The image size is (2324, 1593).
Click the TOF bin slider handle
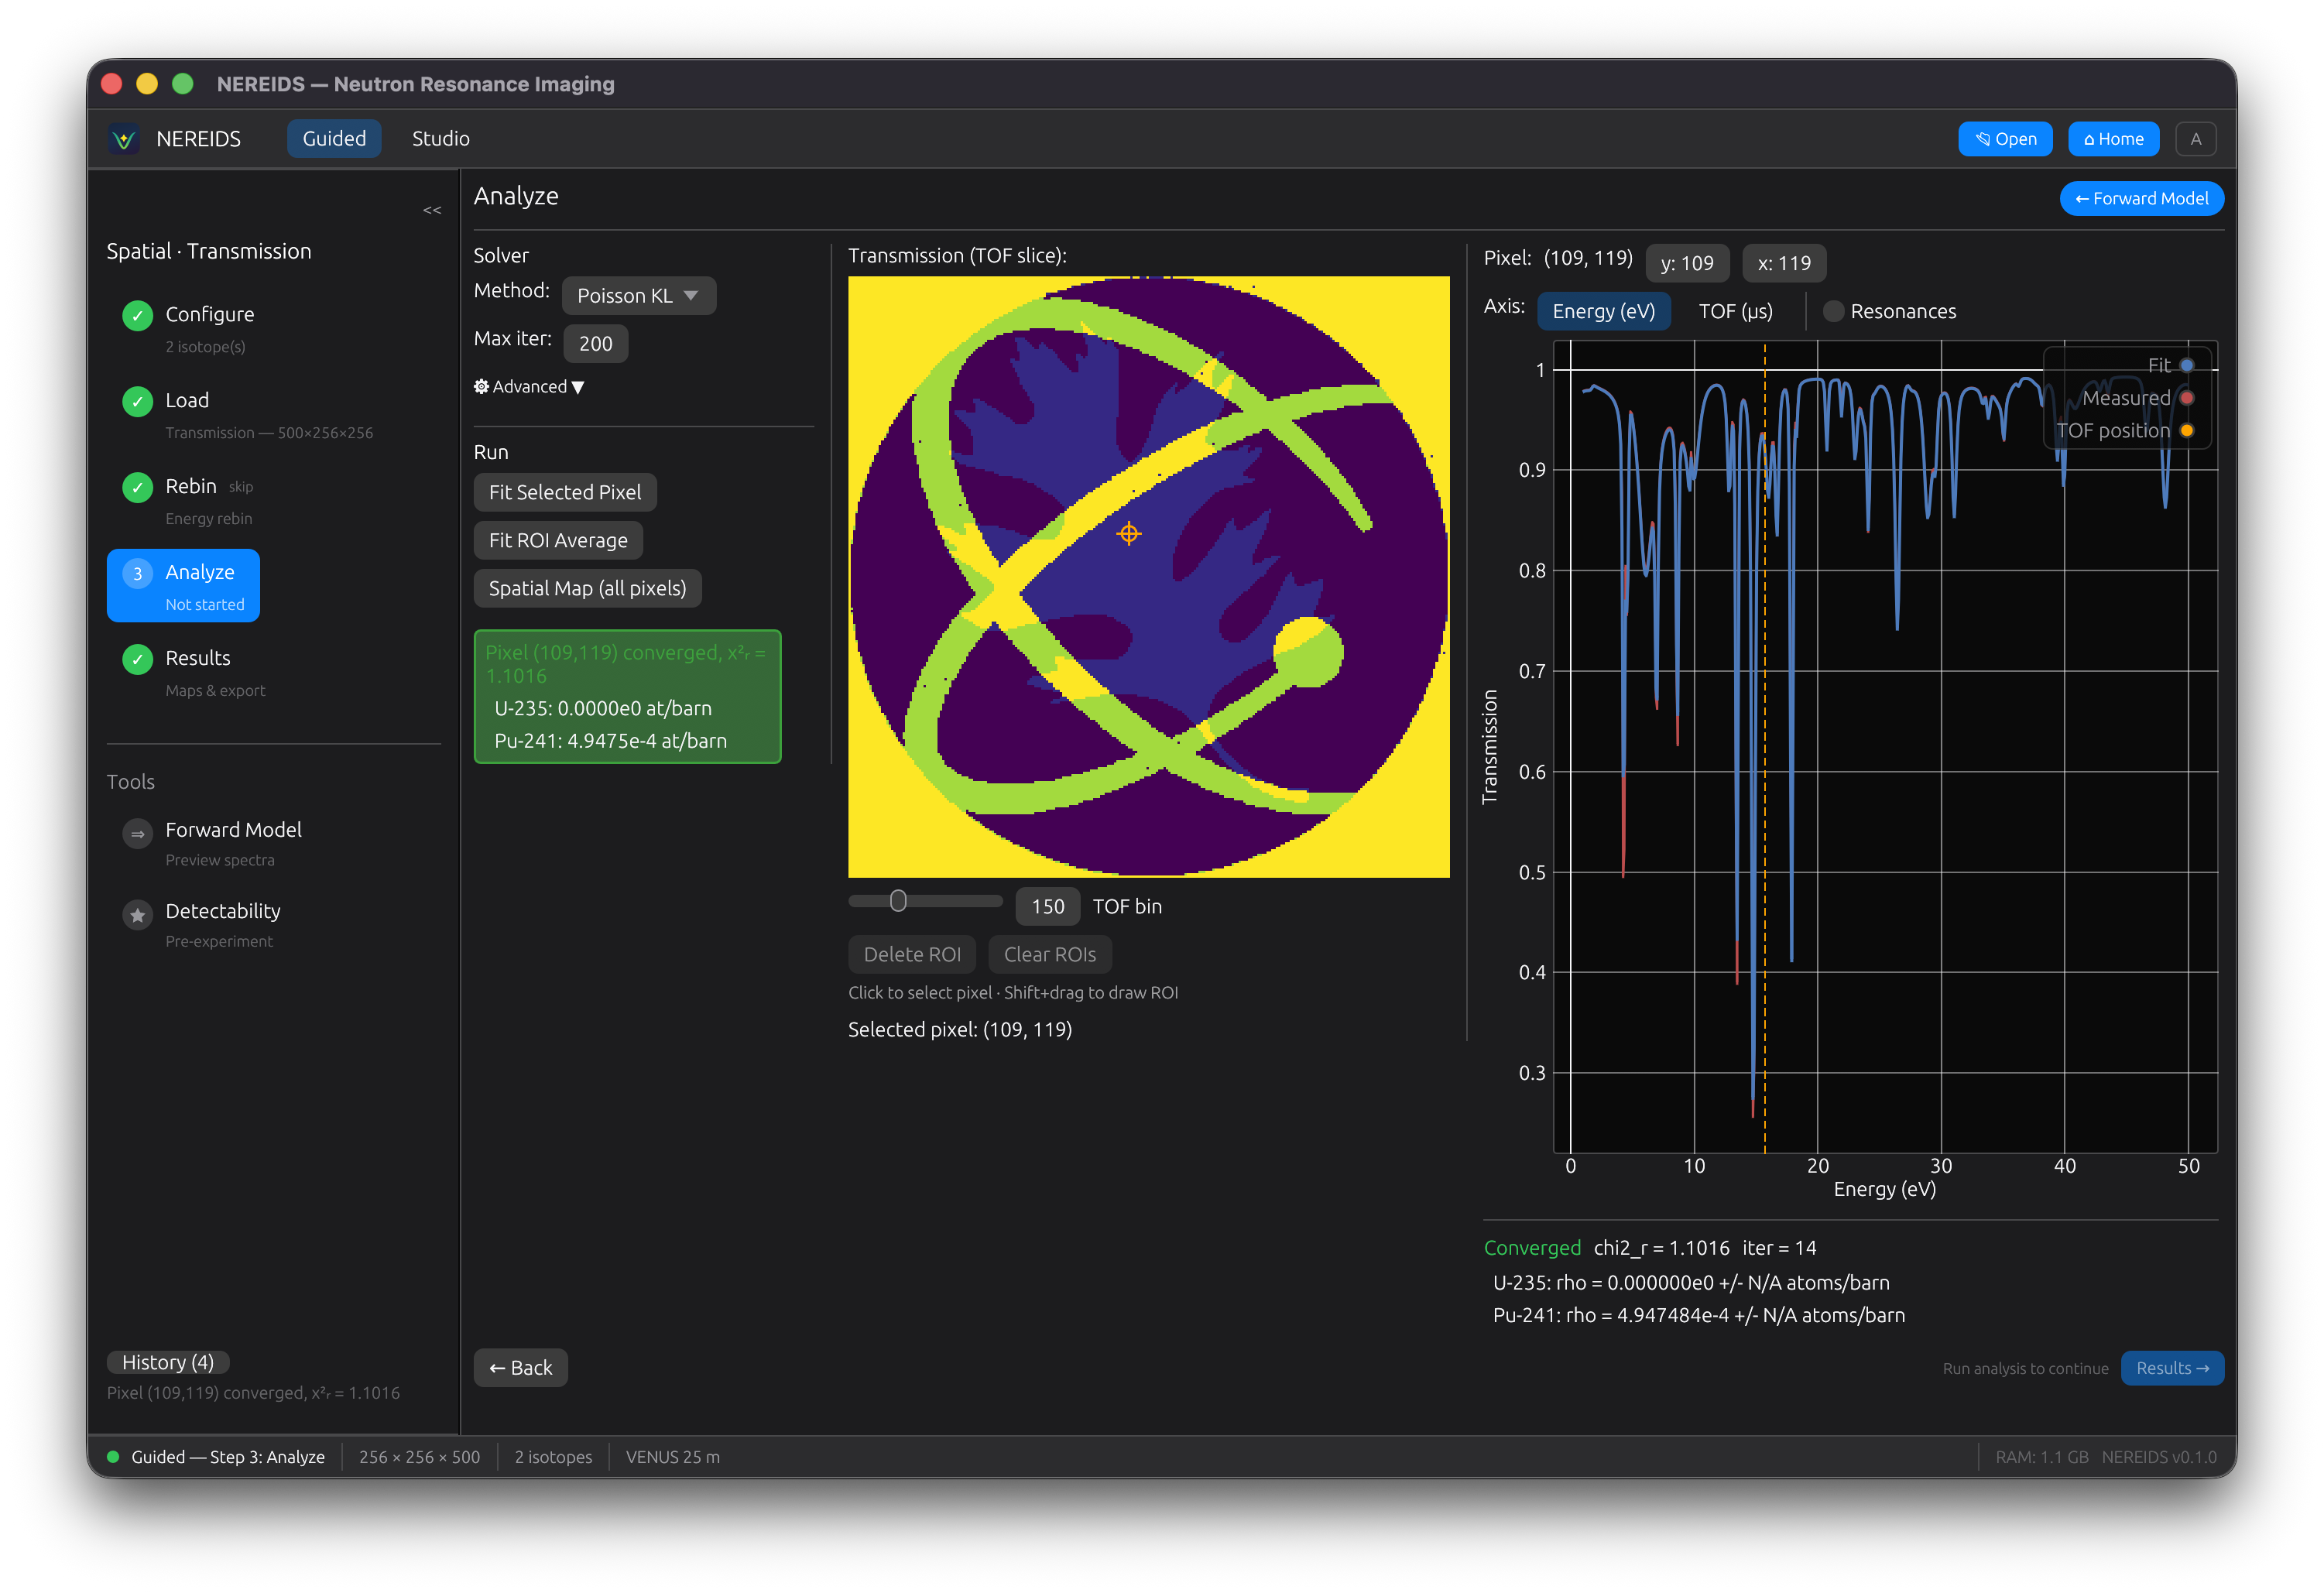pos(898,901)
